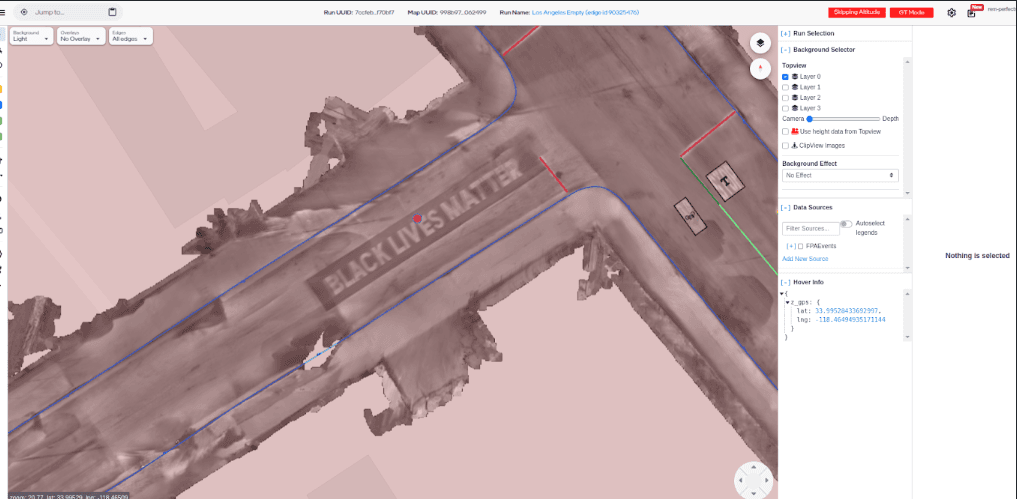Select the red point marker on the map
1017x499 pixels.
coord(418,219)
